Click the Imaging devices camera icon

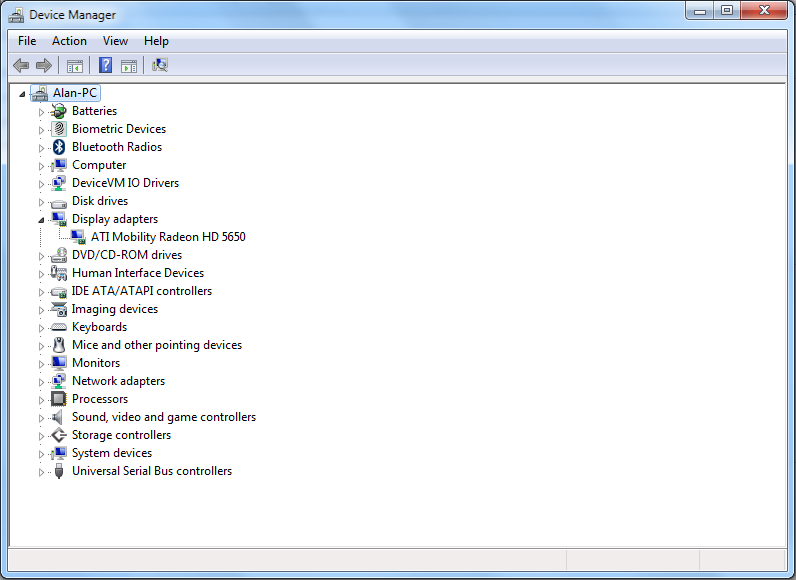pos(59,309)
